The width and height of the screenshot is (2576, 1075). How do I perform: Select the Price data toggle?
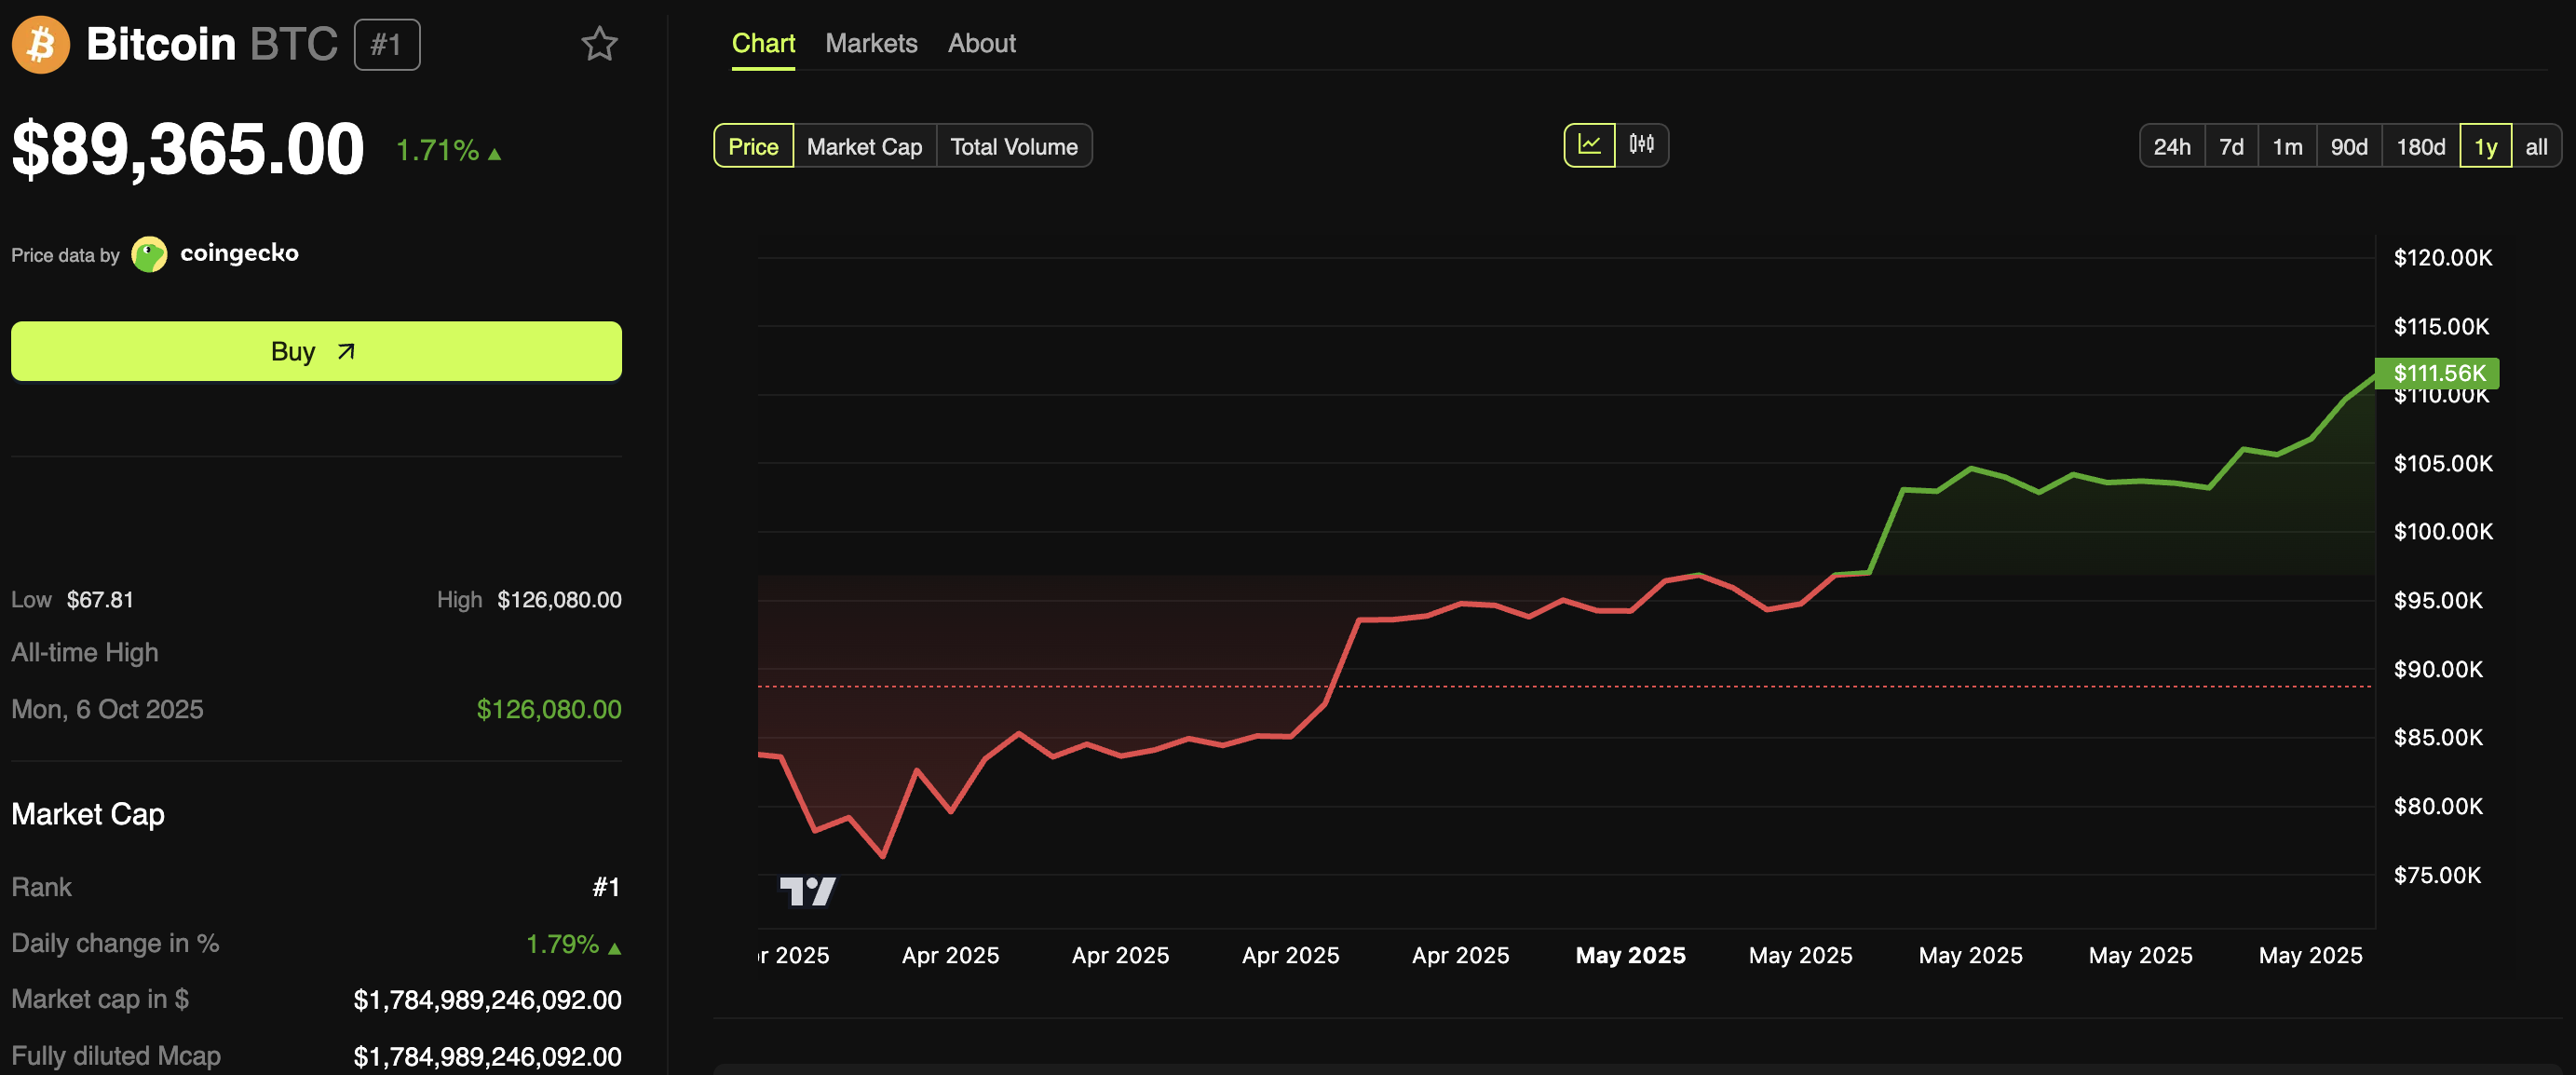(753, 147)
